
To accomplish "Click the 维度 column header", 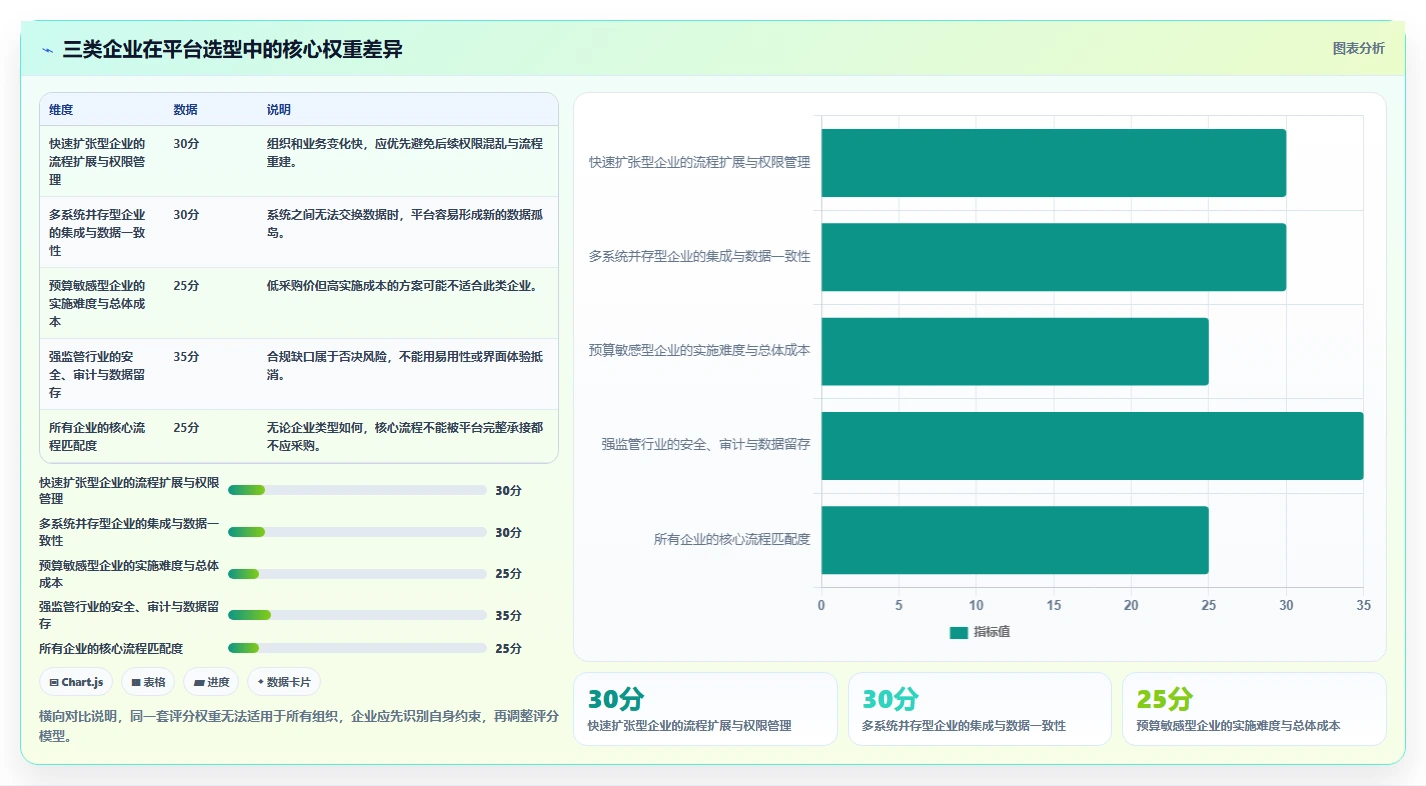I will [61, 109].
